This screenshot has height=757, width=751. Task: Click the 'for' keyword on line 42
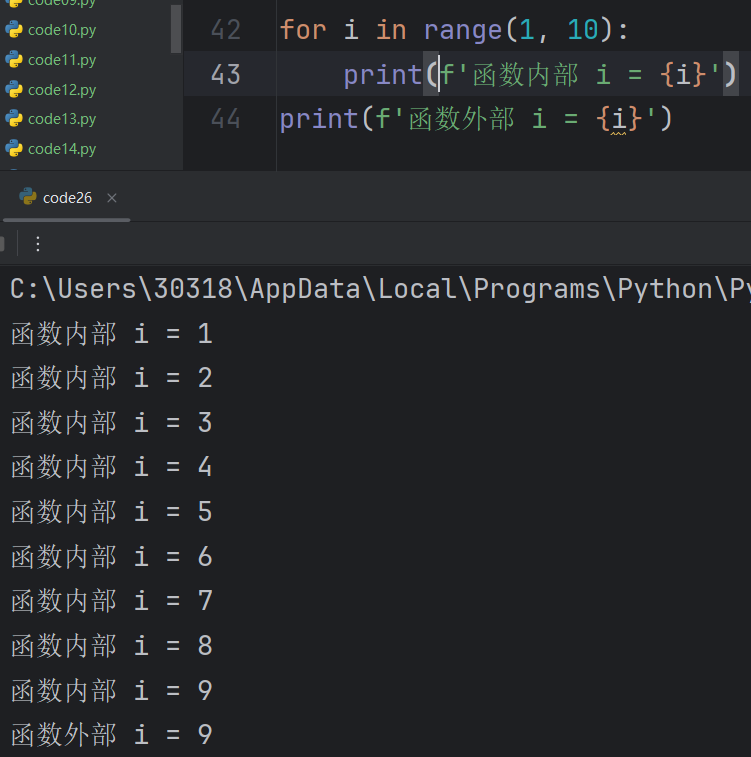[303, 30]
